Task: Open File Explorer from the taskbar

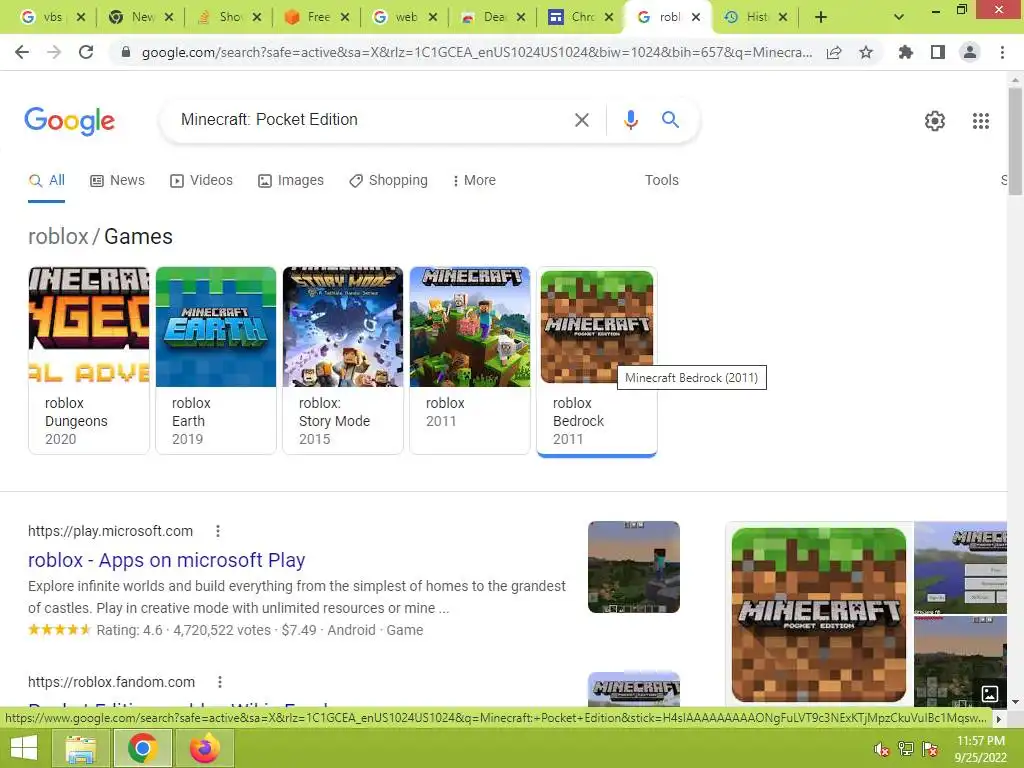Action: 81,748
